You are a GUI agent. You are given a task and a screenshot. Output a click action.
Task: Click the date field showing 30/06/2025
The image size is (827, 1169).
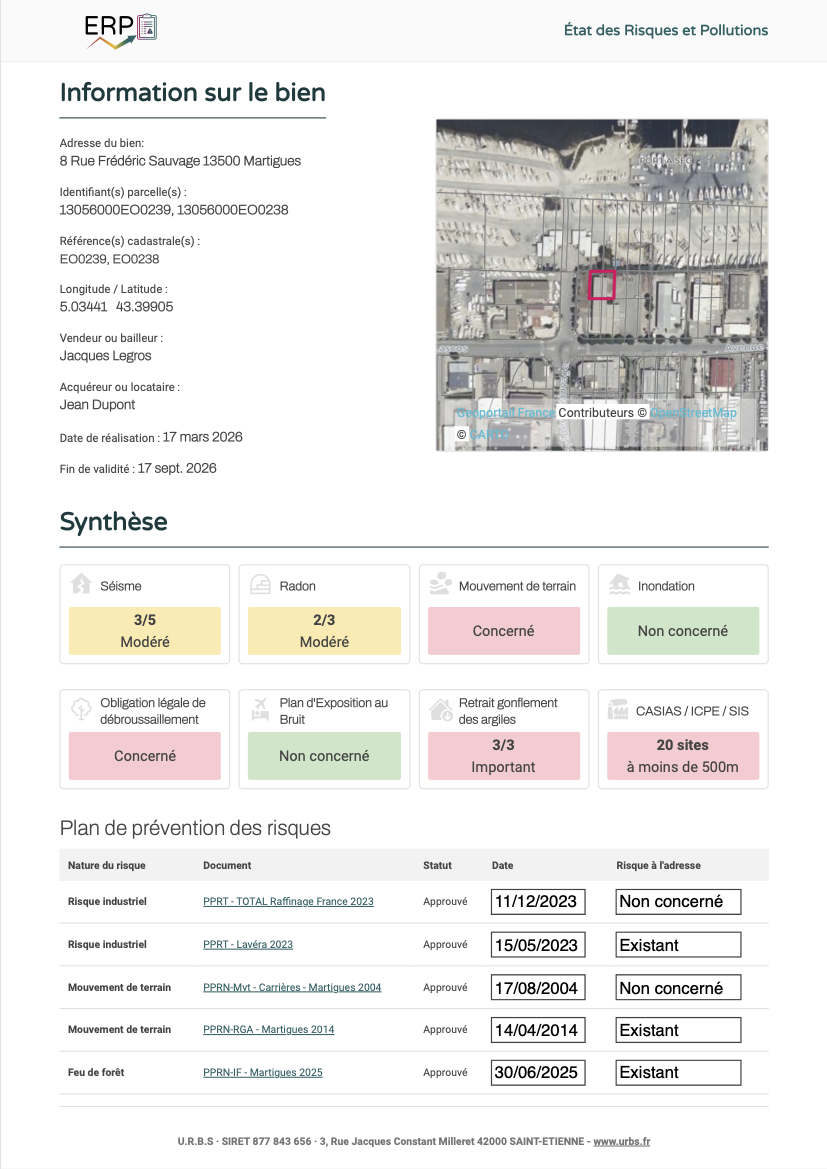point(538,1072)
